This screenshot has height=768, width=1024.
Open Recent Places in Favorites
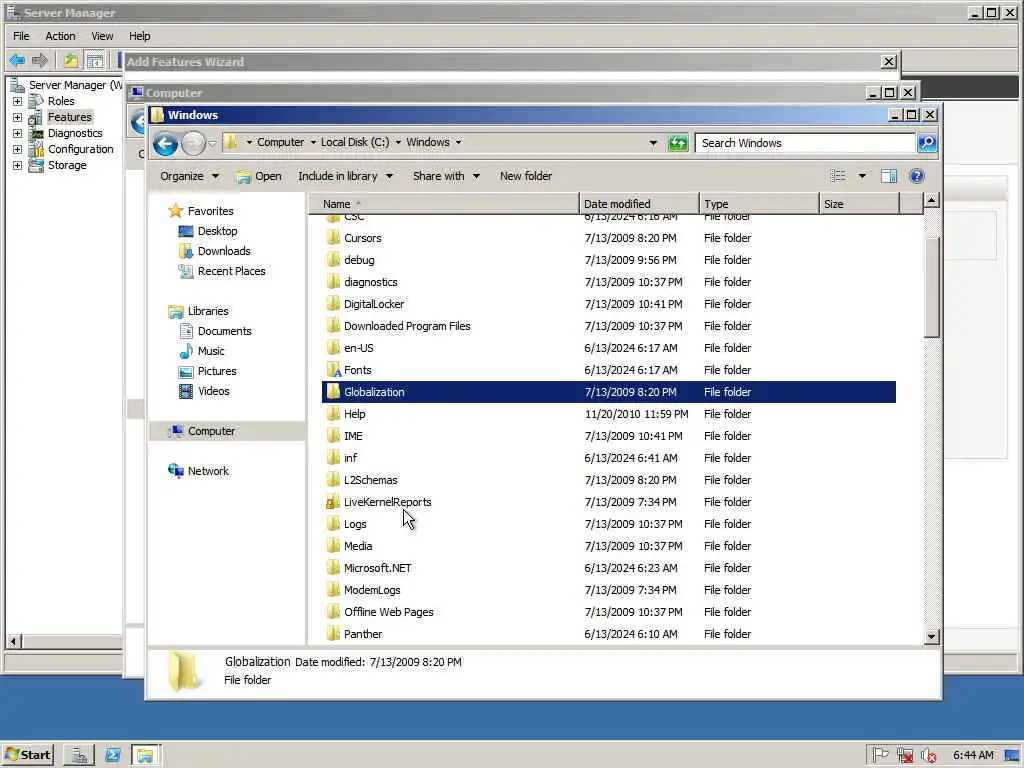[231, 271]
